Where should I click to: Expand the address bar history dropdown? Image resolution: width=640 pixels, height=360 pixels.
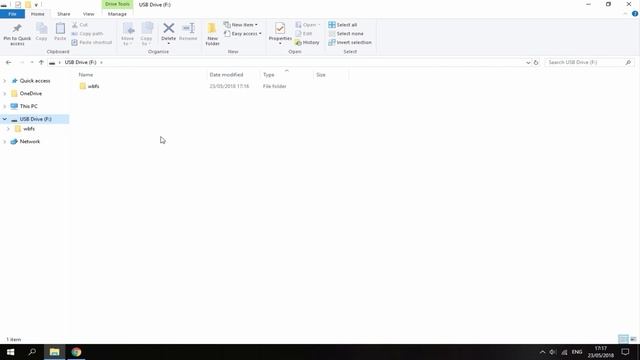pos(528,62)
